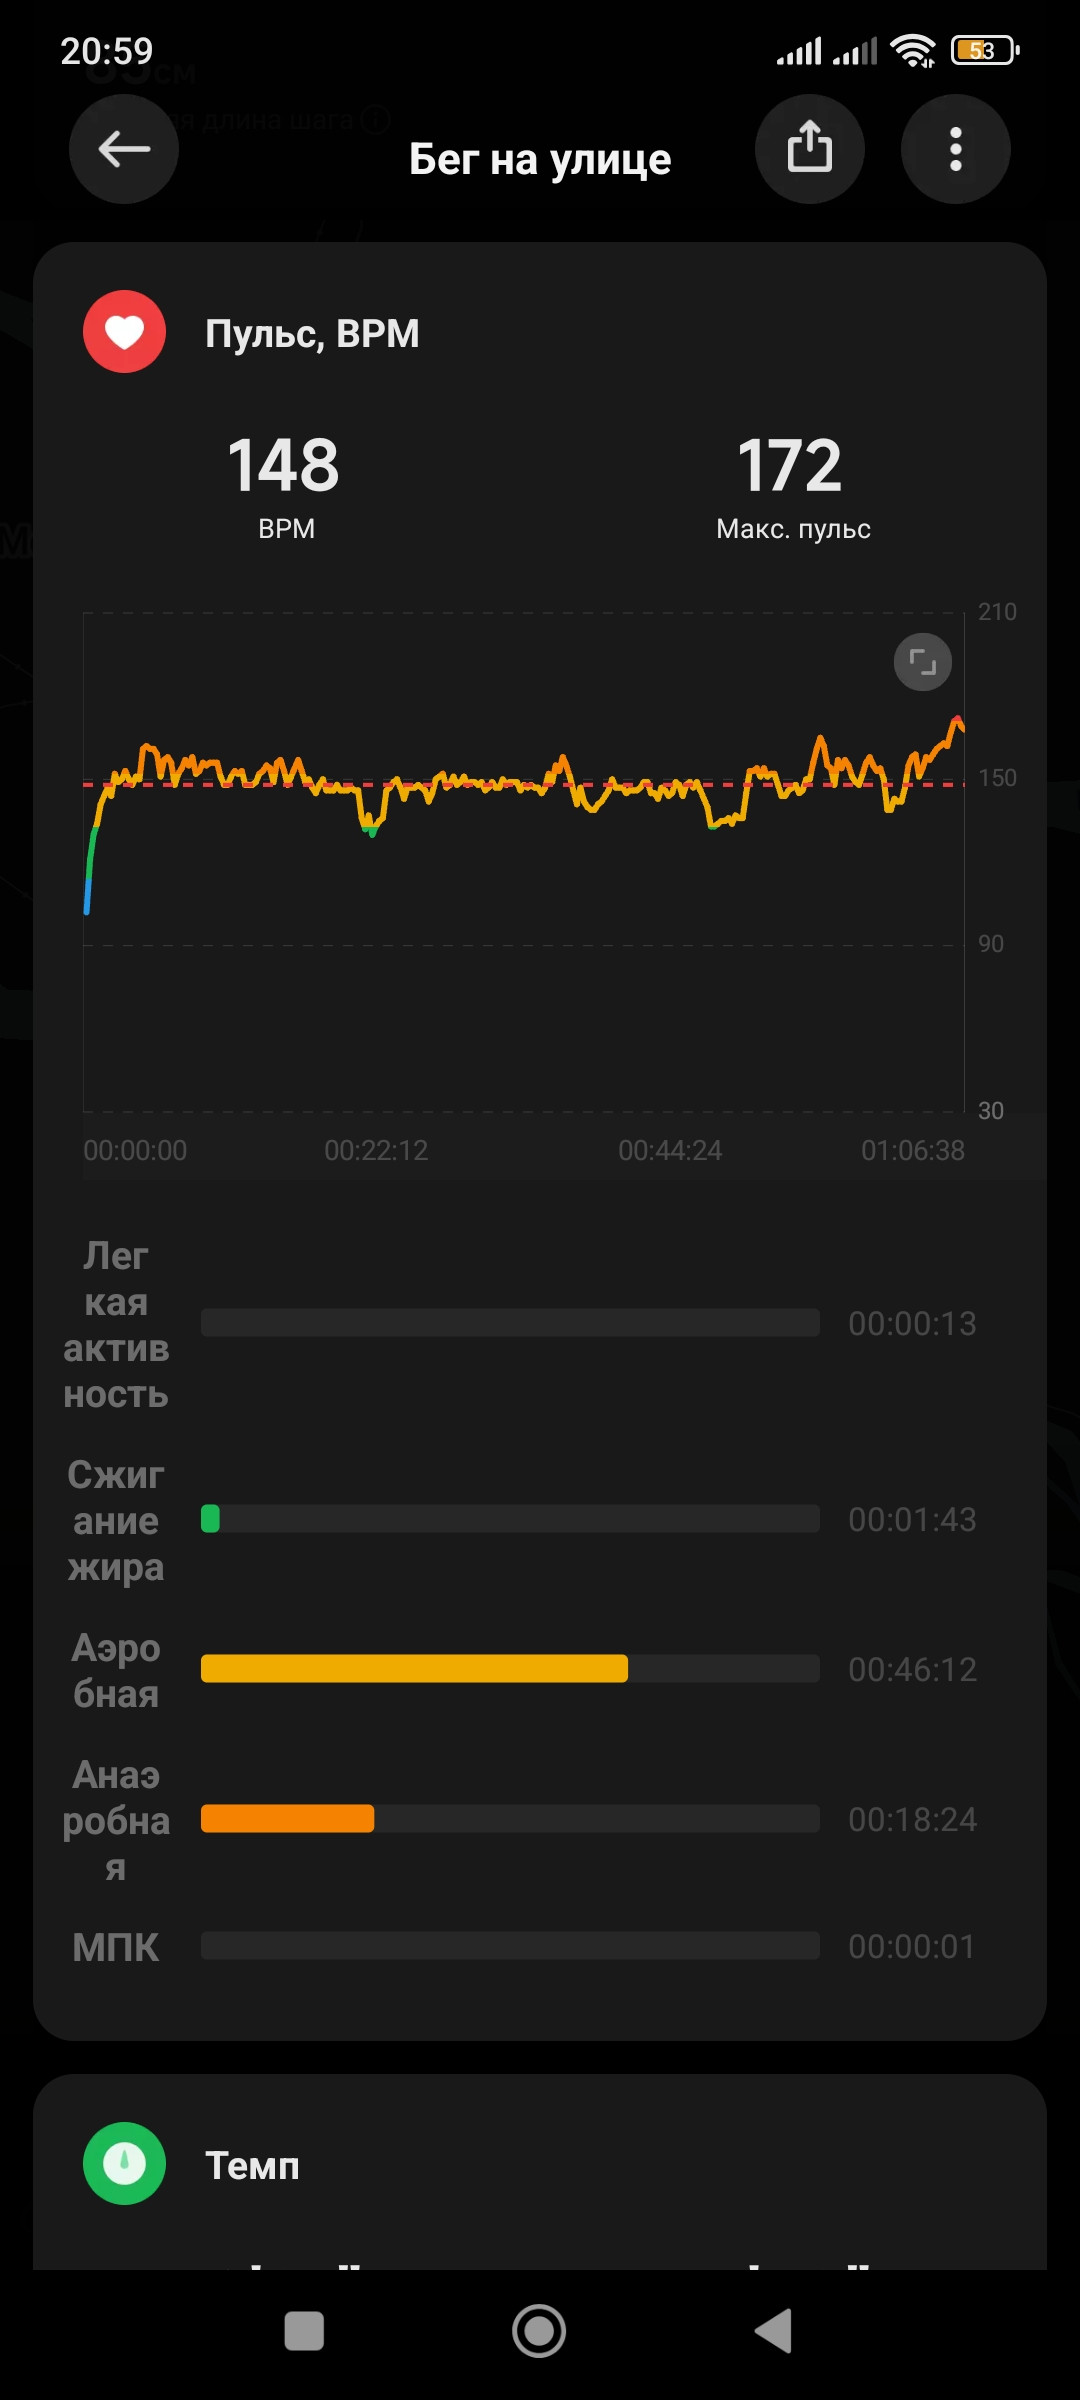Tap the Wi-Fi status icon
This screenshot has height=2400, width=1080.
coord(913,50)
